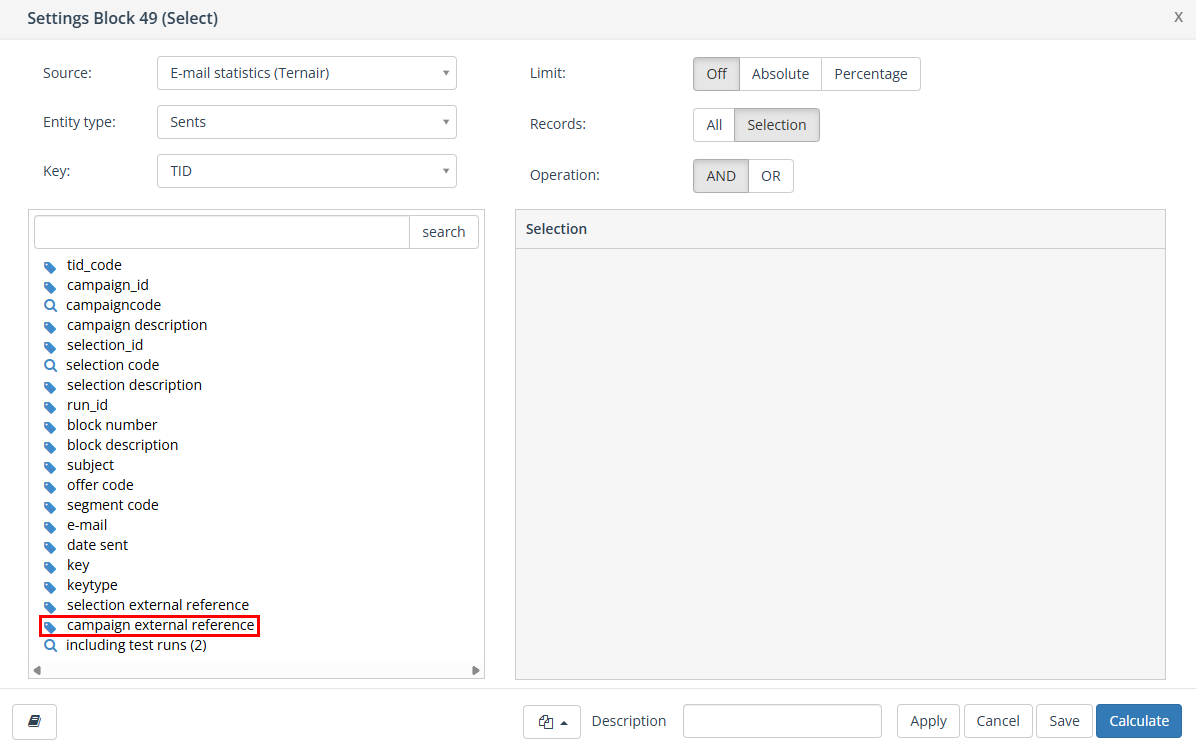The height and width of the screenshot is (755, 1196).
Task: Select the 'campaign description' field label
Action: click(x=137, y=325)
